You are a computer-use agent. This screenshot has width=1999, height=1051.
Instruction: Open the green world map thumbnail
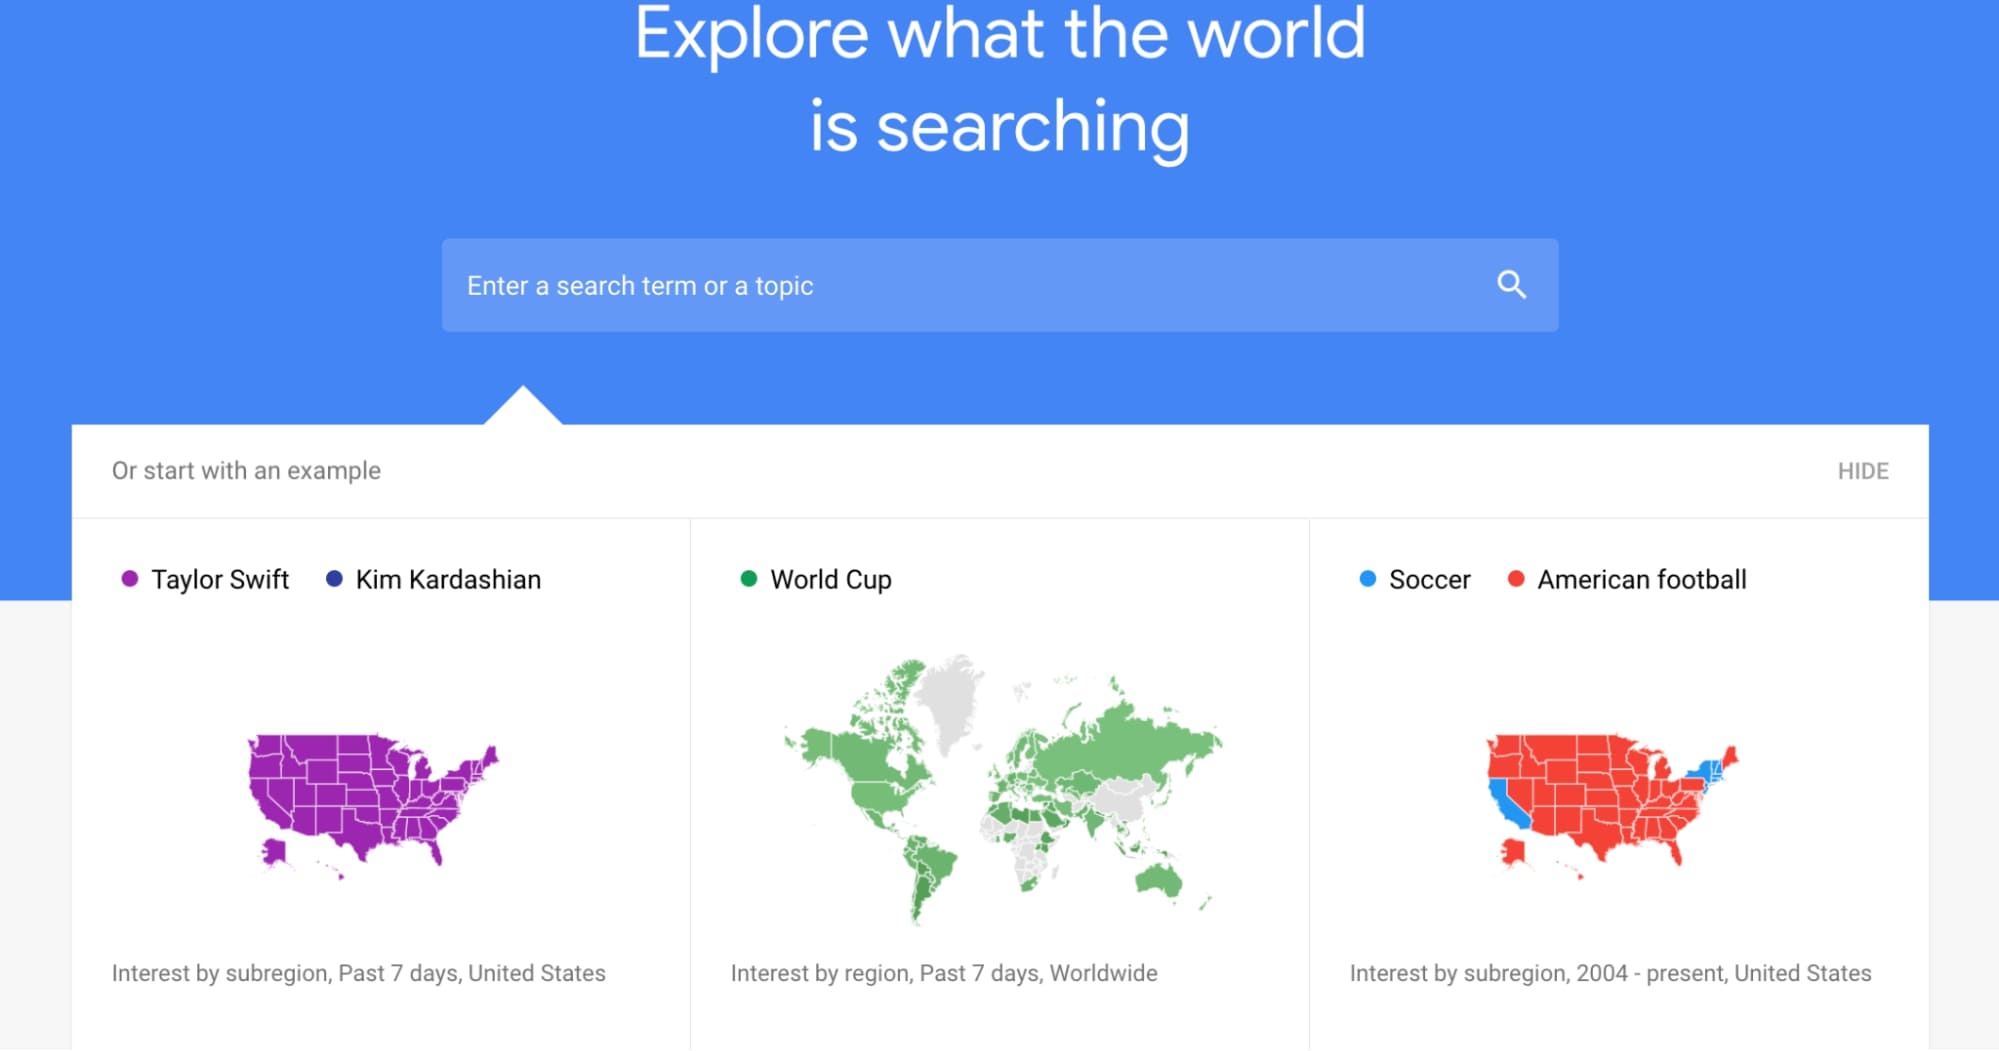[x=1002, y=789]
